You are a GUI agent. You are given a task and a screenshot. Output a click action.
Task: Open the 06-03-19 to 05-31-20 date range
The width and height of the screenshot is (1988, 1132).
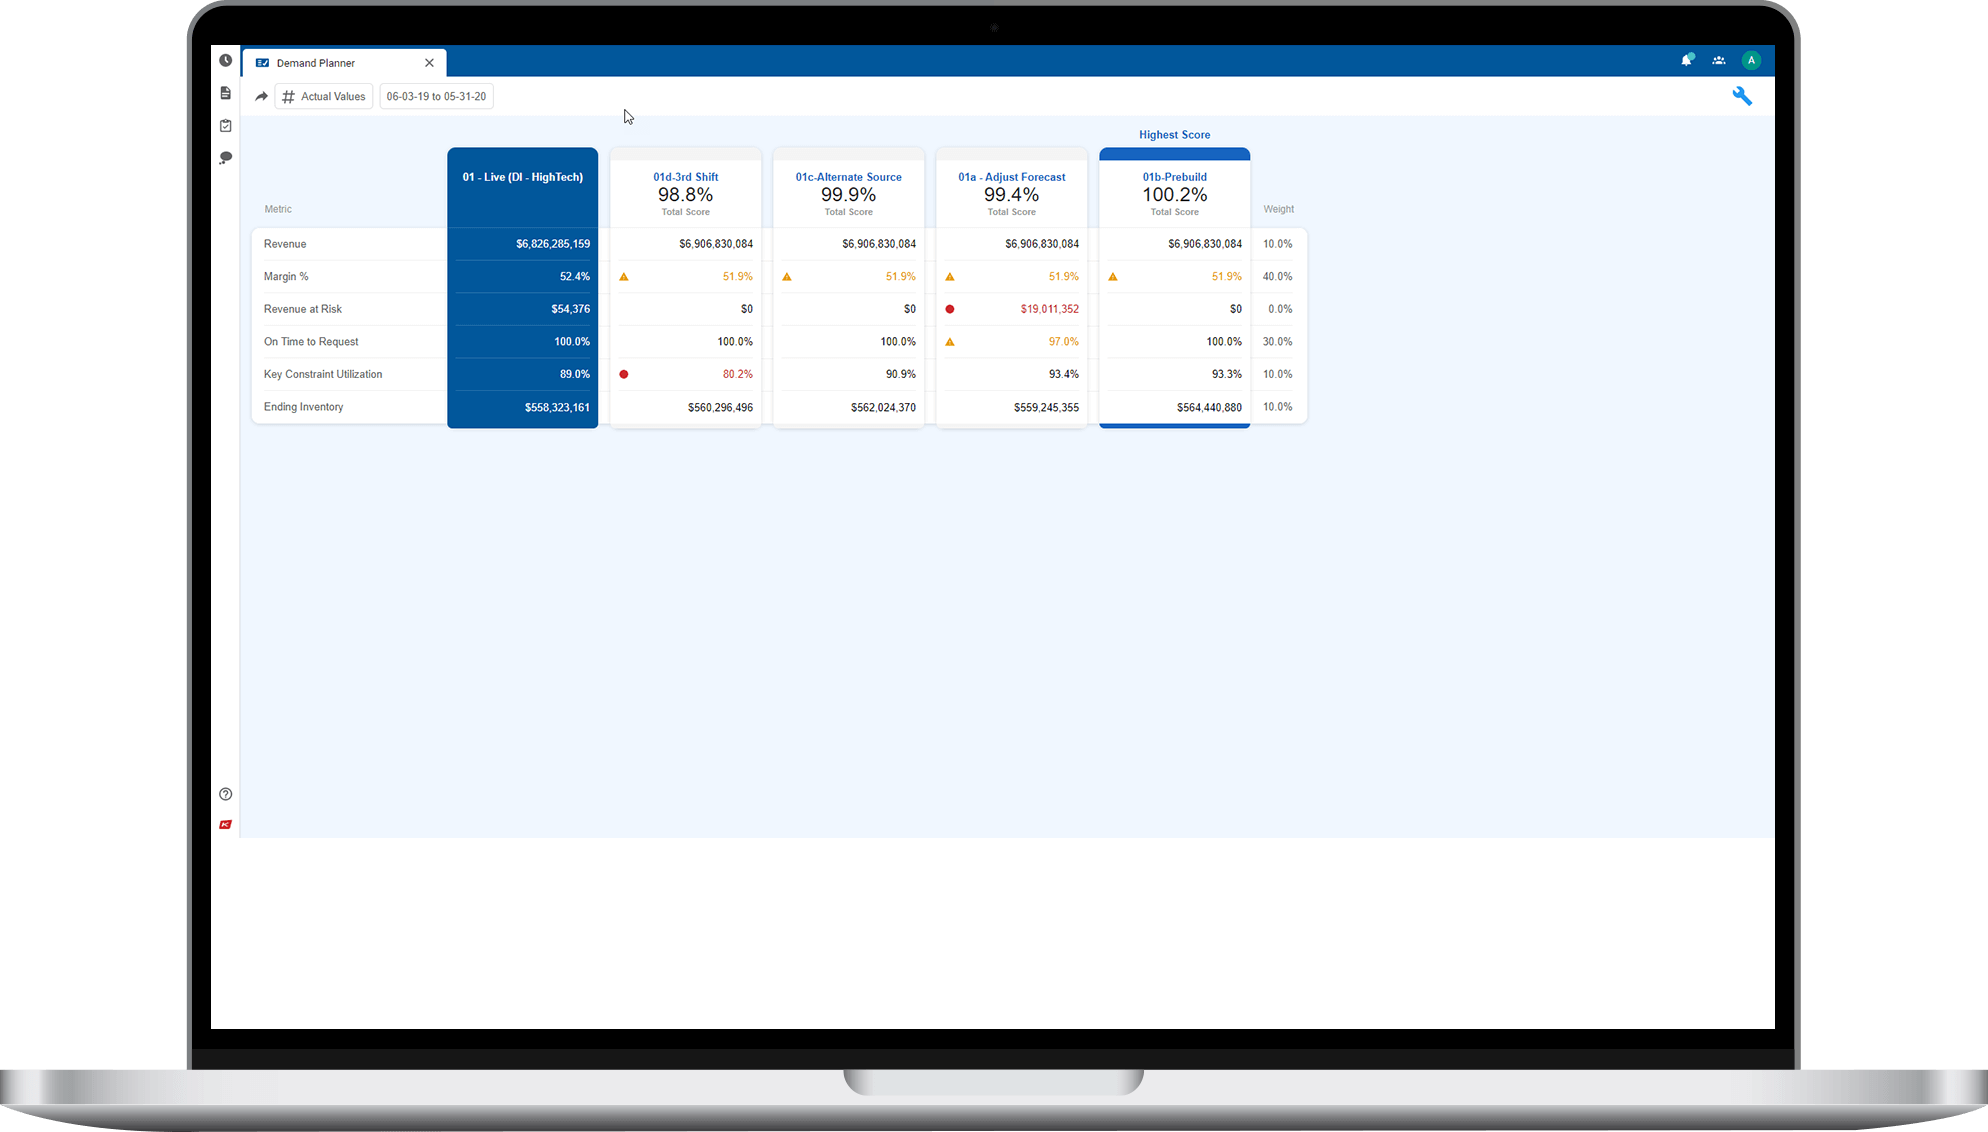pyautogui.click(x=436, y=97)
